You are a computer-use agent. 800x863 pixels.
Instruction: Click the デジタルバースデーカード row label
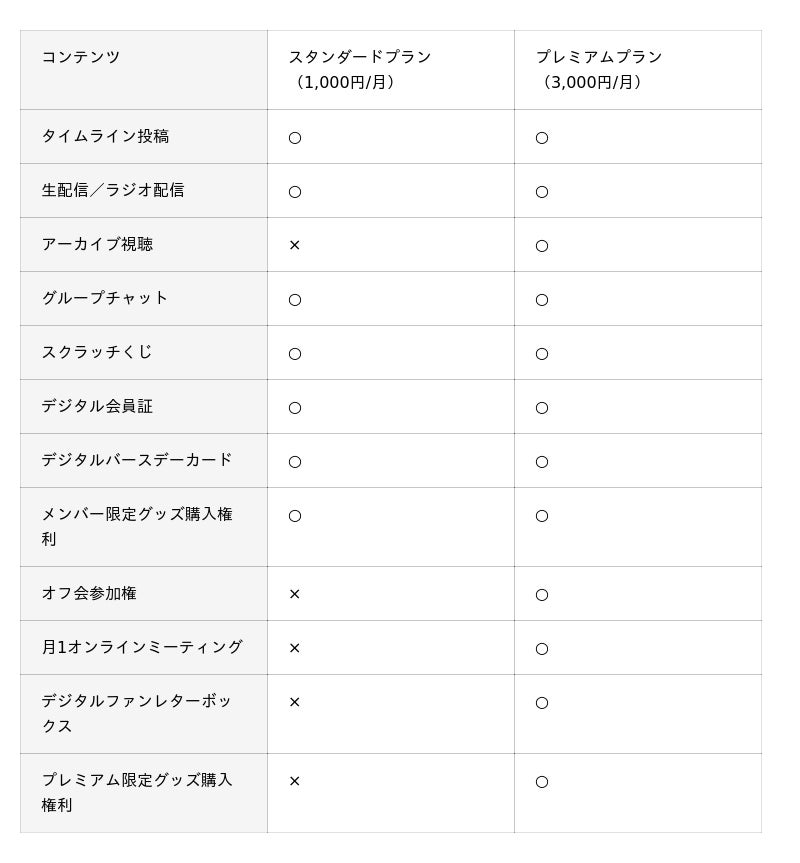pos(137,460)
